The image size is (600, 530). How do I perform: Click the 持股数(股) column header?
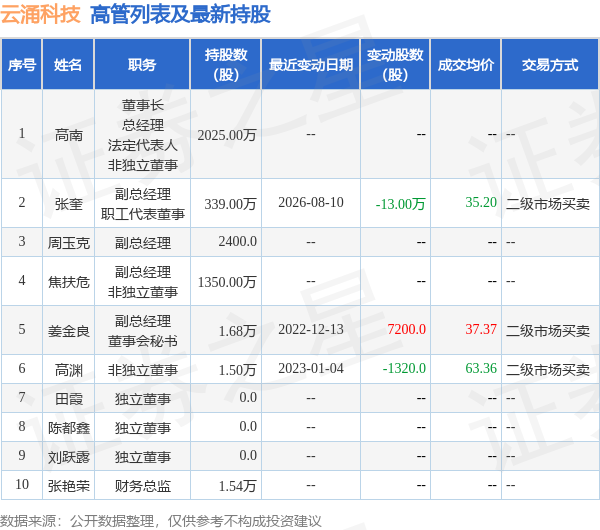coord(226,64)
